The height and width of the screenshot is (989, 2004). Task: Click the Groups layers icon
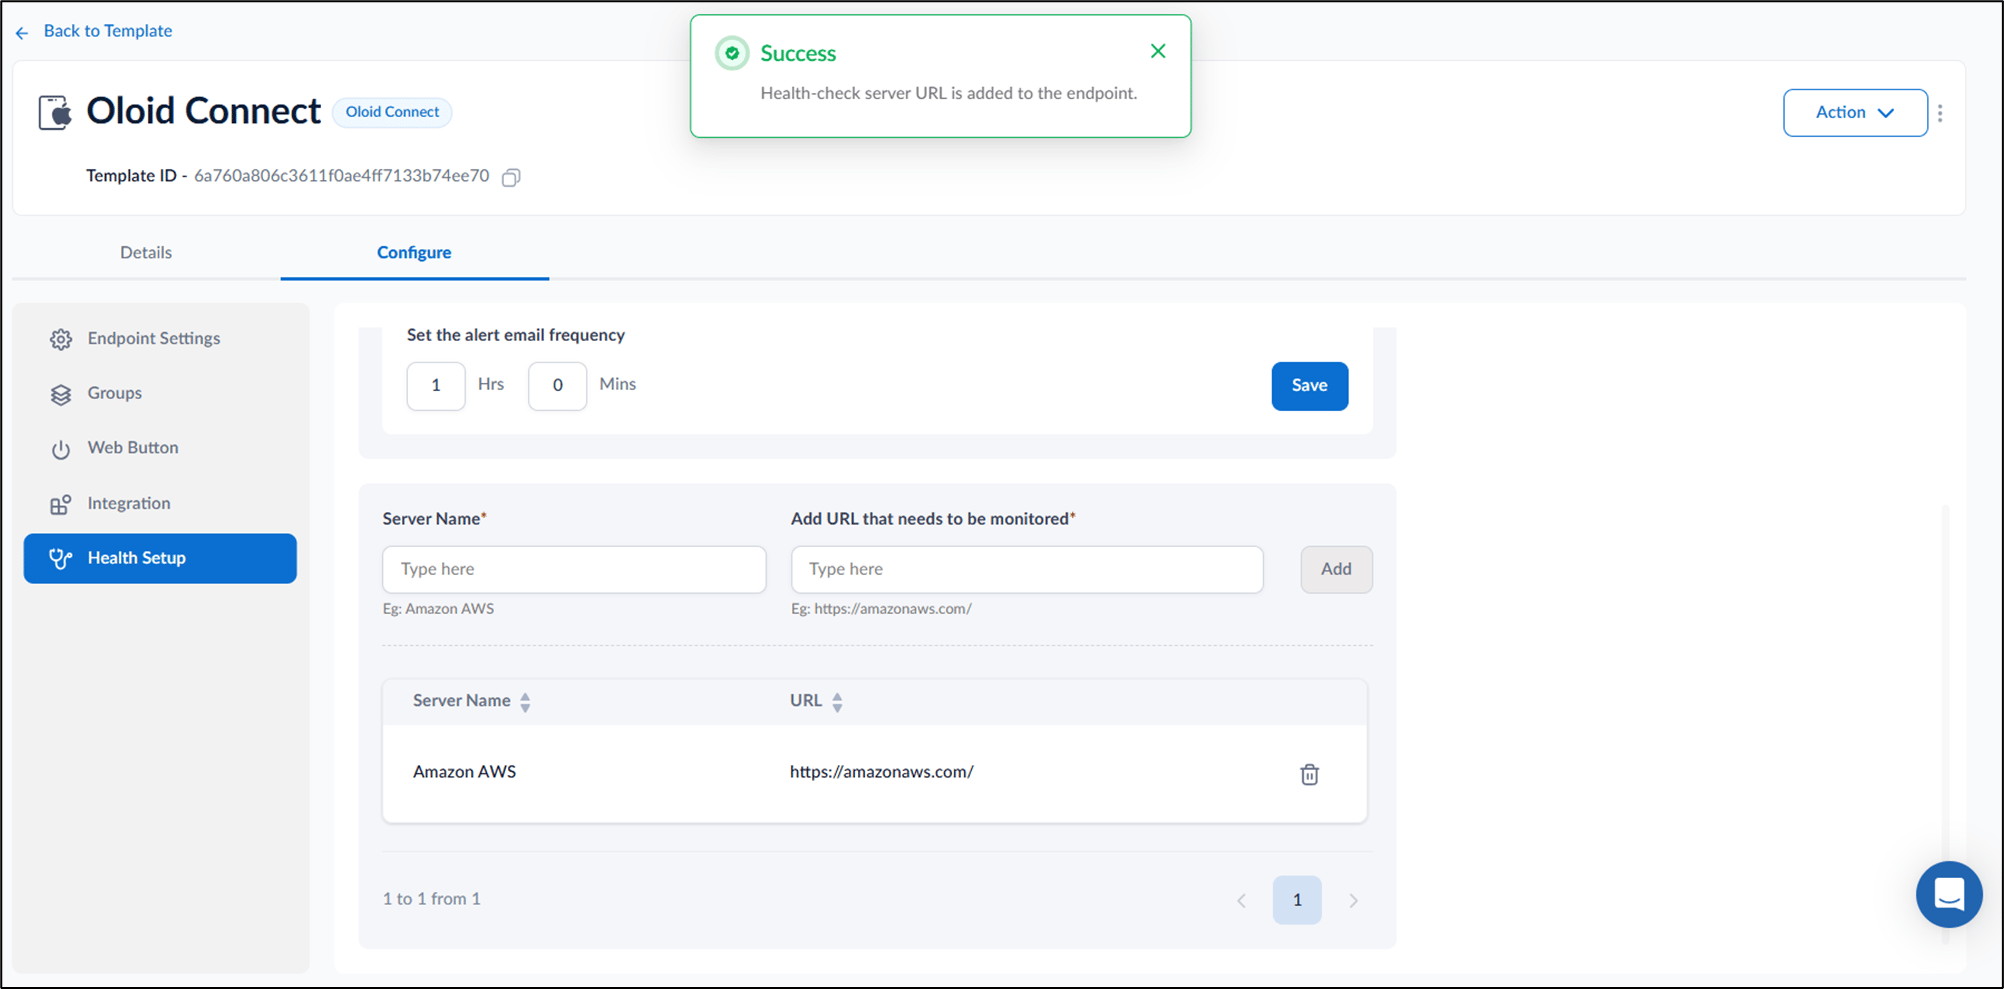coord(61,394)
